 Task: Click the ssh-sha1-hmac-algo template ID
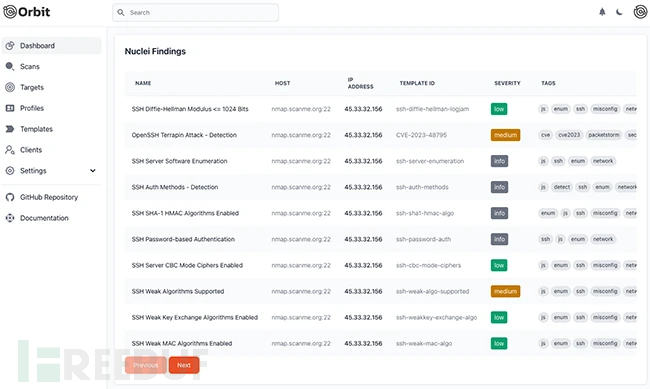425,213
